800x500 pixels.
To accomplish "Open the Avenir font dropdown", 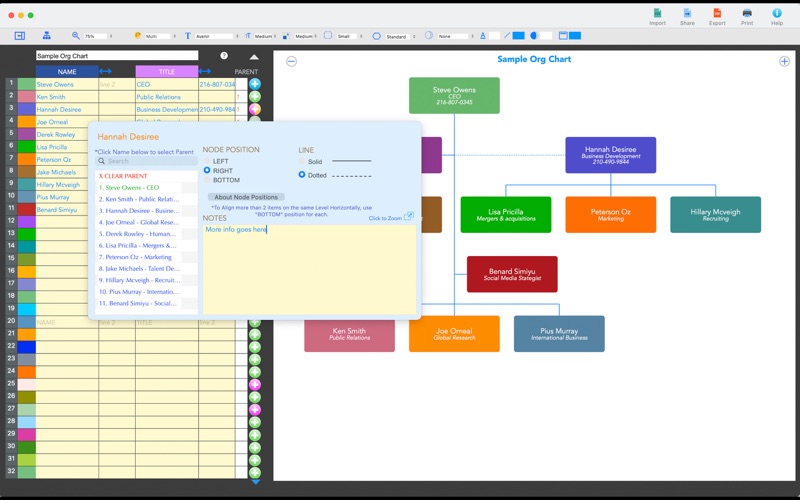I will tap(216, 36).
